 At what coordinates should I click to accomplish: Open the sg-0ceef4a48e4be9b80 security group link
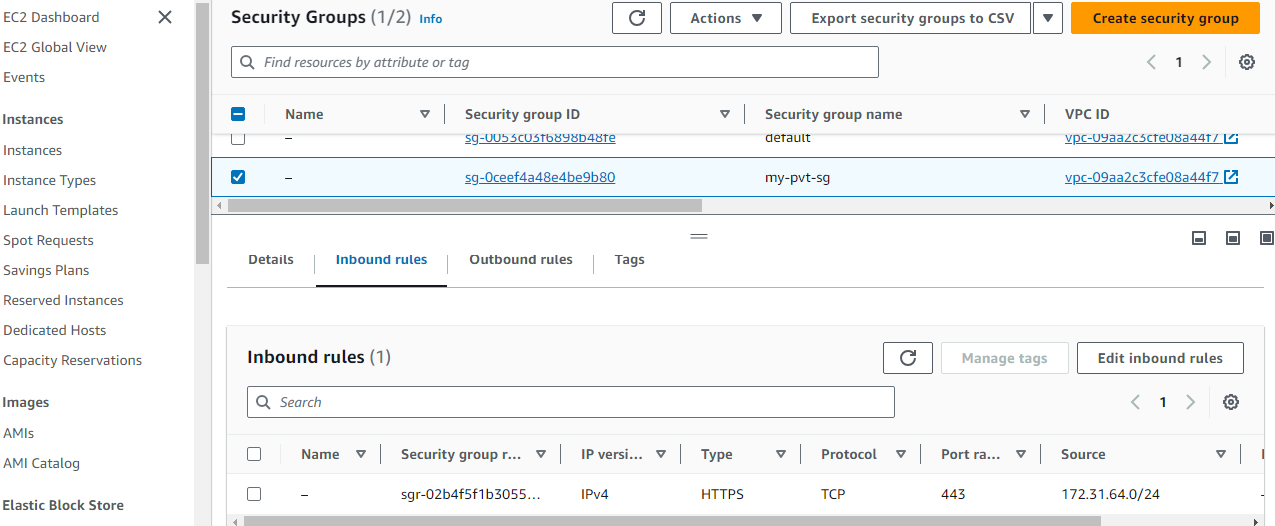click(x=540, y=177)
